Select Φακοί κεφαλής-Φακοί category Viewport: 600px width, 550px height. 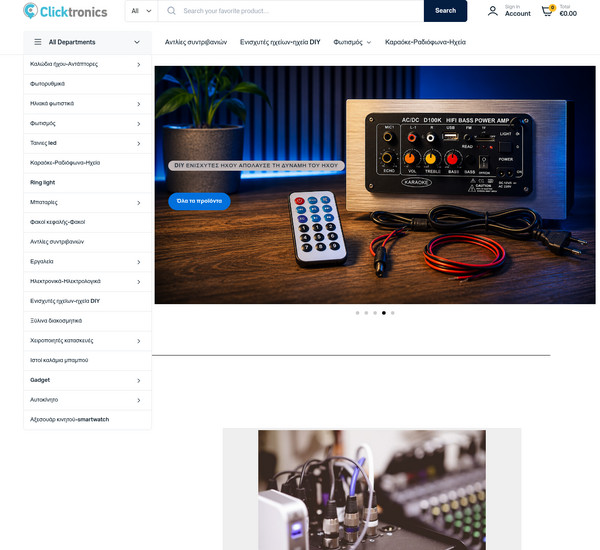[x=87, y=222]
